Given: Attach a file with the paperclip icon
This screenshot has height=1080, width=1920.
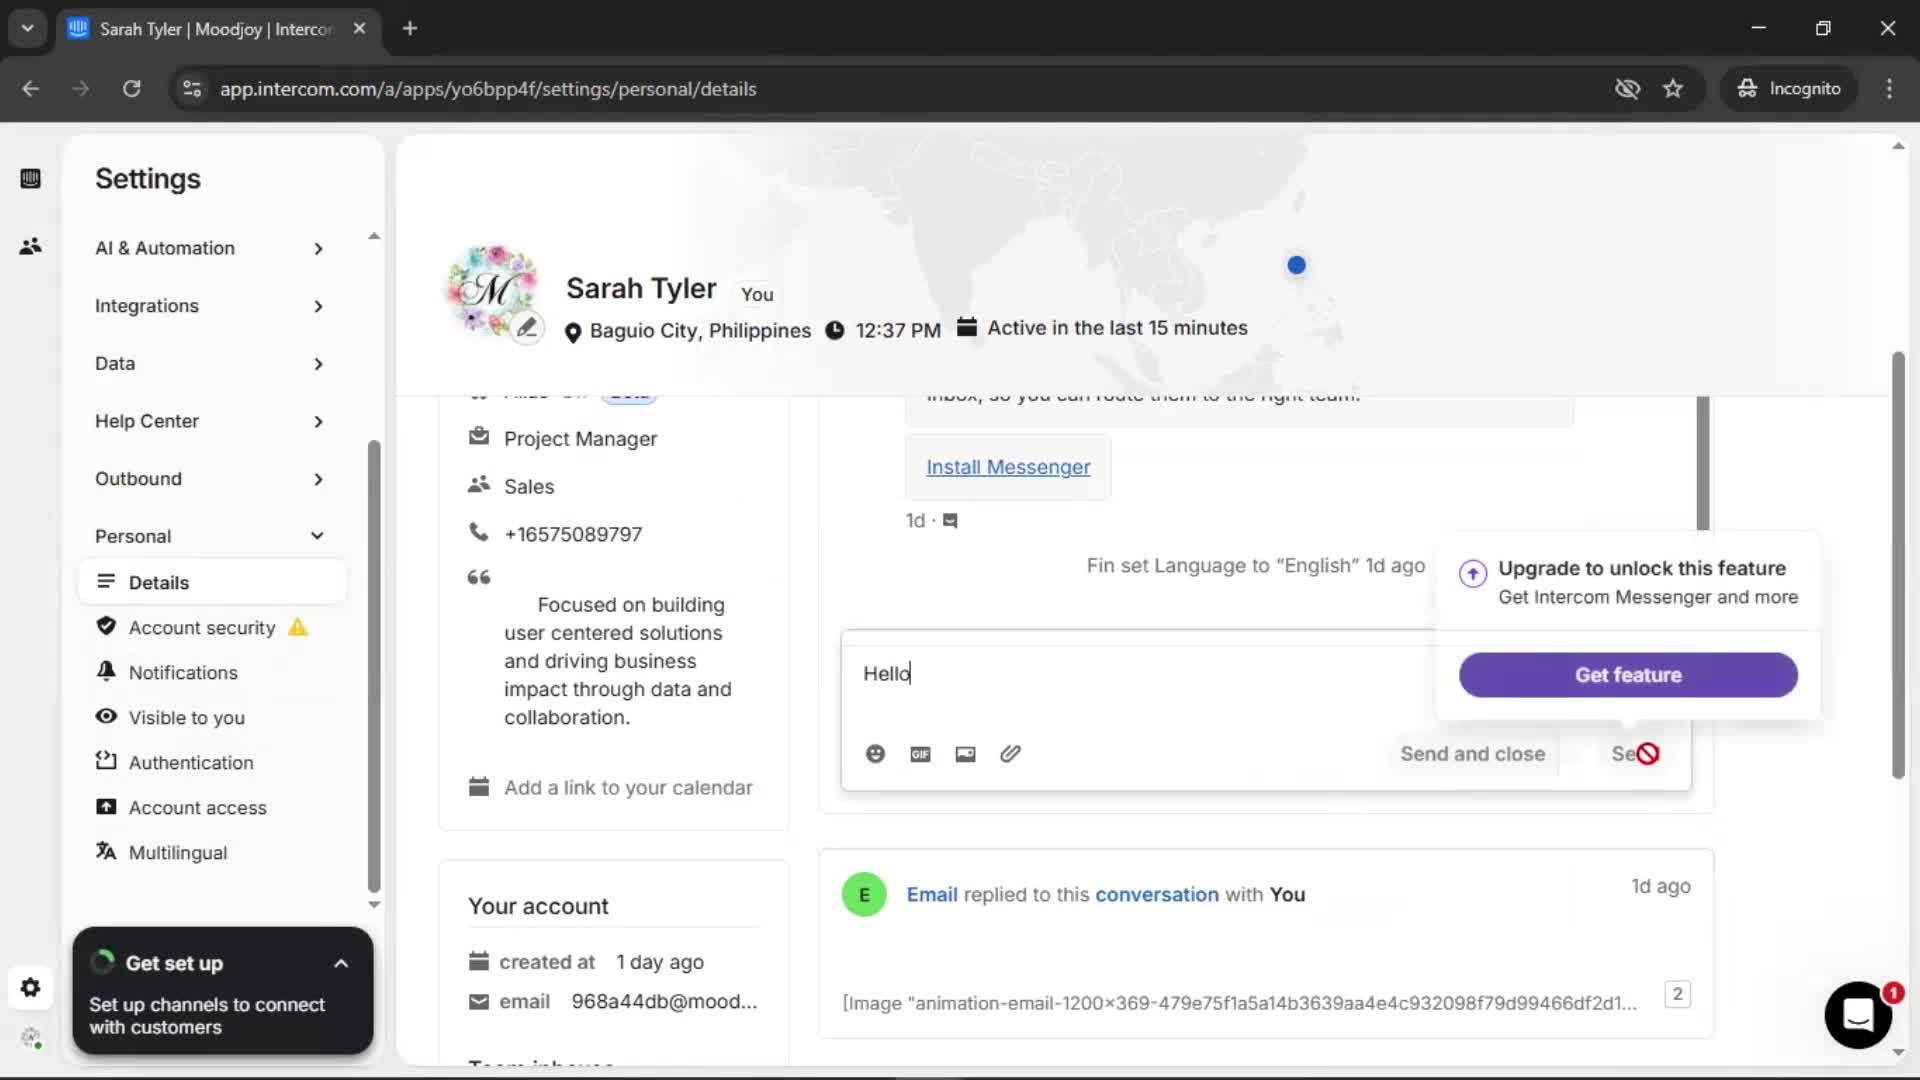Looking at the screenshot, I should click(1010, 754).
